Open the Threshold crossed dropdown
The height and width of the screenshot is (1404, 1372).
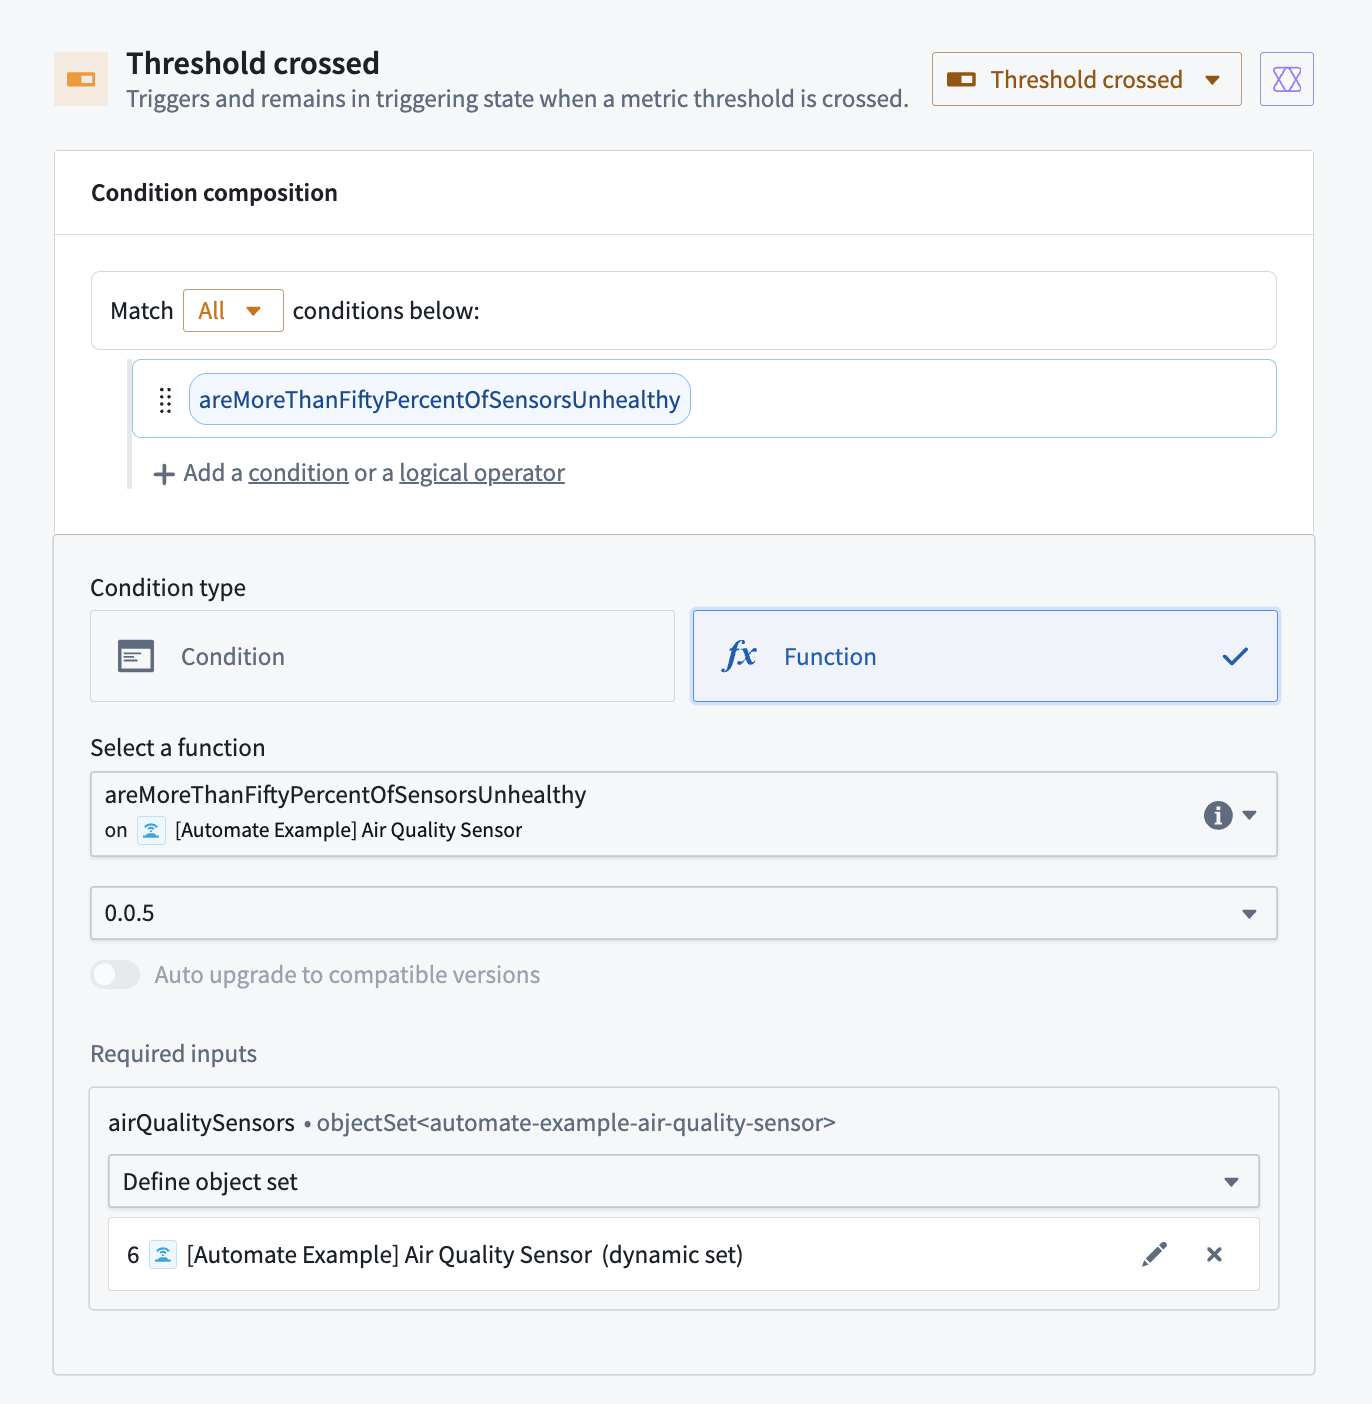click(x=1086, y=79)
